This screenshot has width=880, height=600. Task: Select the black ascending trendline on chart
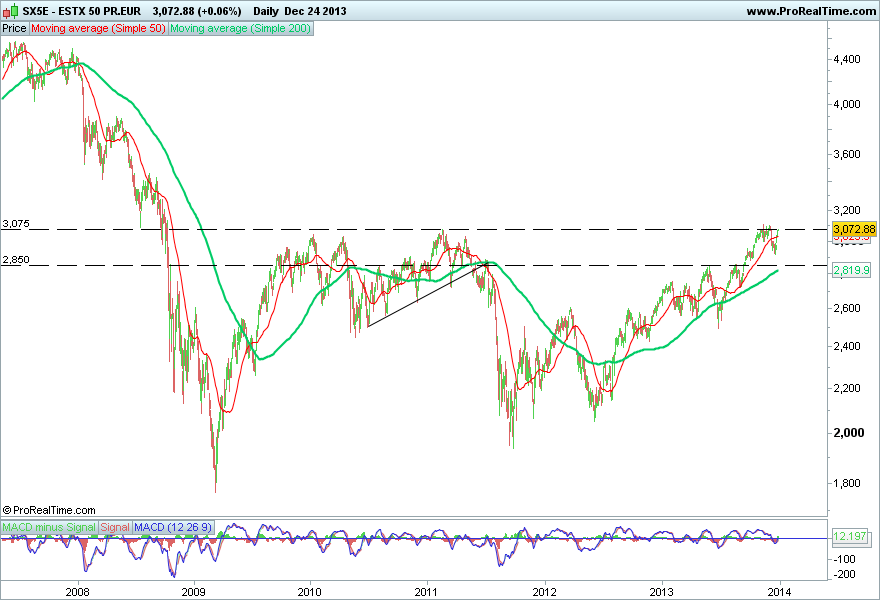[427, 294]
